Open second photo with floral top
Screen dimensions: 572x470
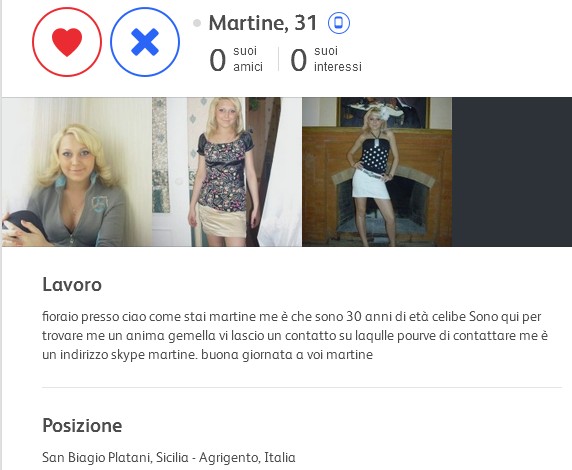click(x=227, y=172)
